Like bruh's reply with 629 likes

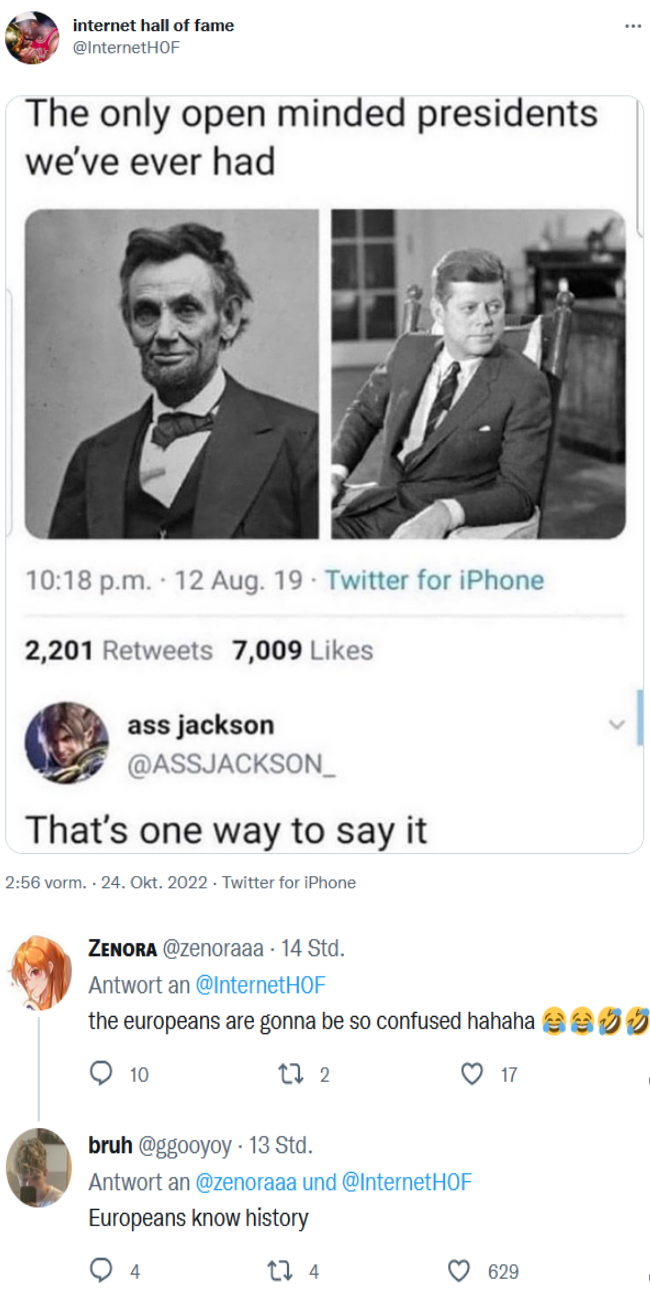pos(460,1271)
